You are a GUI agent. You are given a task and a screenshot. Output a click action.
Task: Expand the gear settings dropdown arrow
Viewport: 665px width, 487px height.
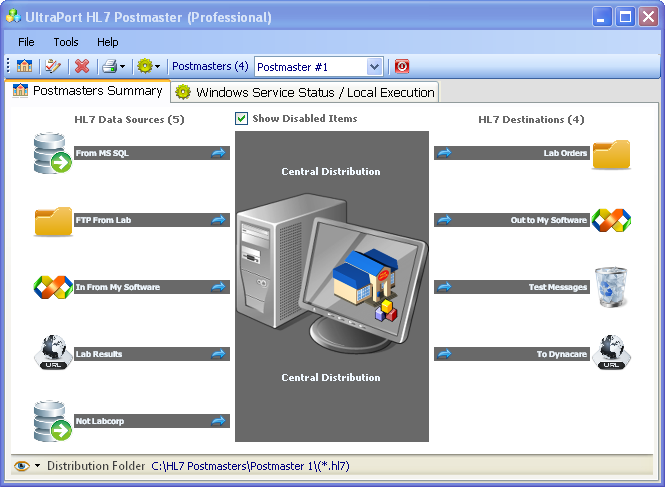point(158,67)
